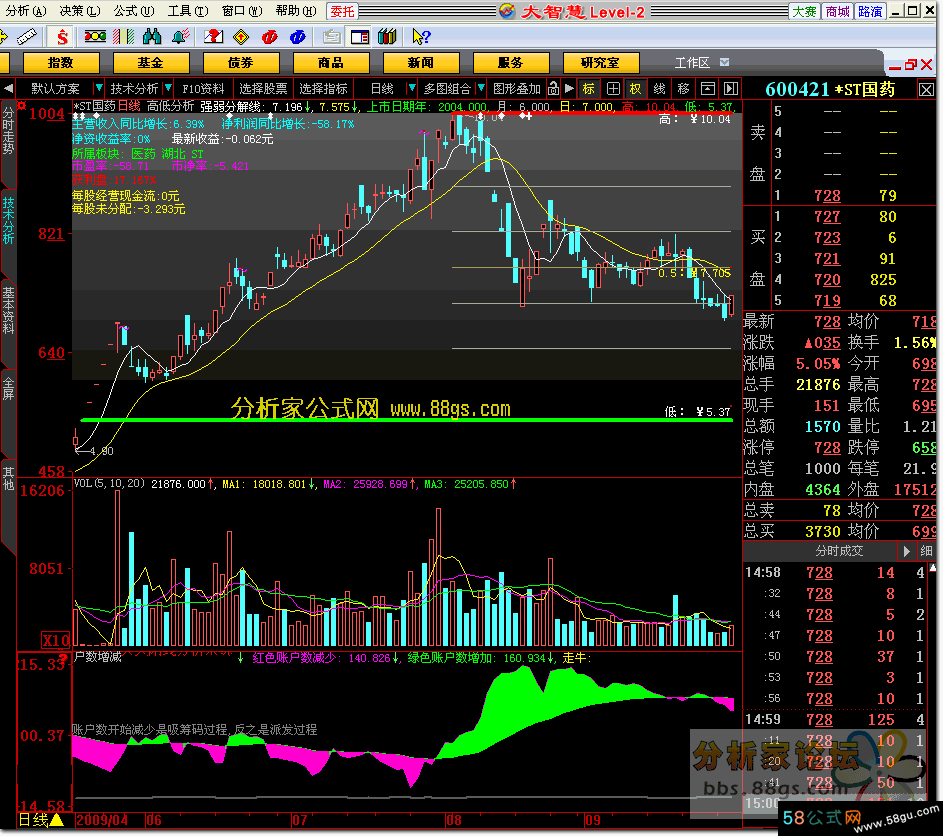Click the red dollar sign icon
The image size is (943, 836).
pyautogui.click(x=62, y=37)
